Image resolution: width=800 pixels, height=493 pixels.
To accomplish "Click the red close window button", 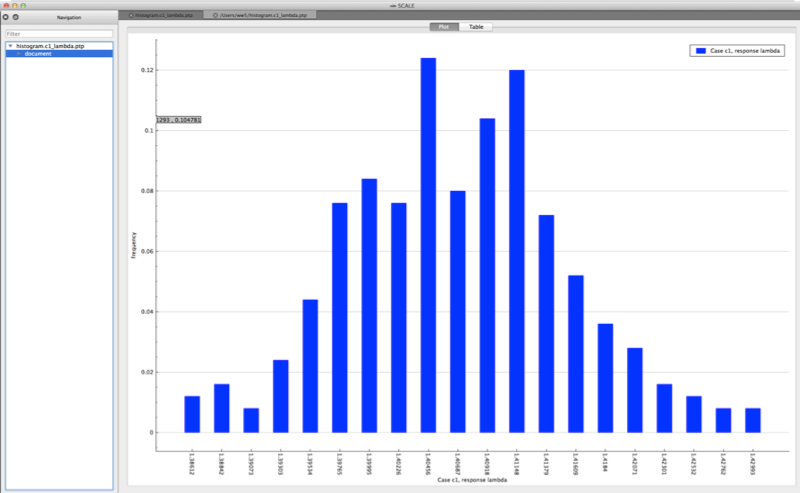I will pyautogui.click(x=5, y=5).
